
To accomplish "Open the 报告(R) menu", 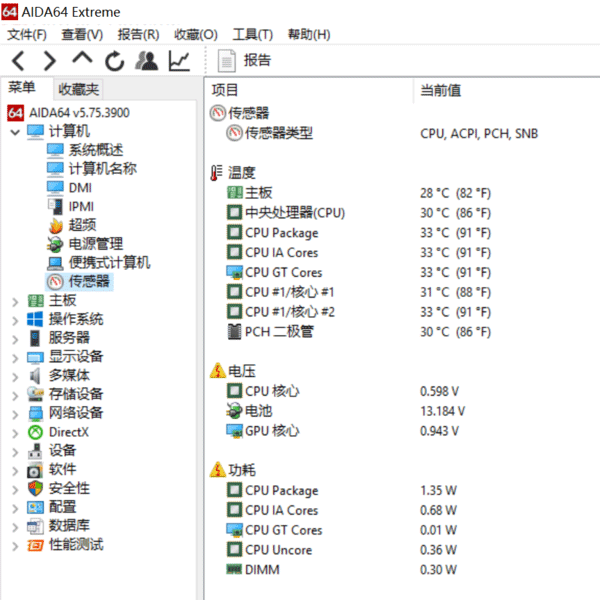I will point(139,35).
